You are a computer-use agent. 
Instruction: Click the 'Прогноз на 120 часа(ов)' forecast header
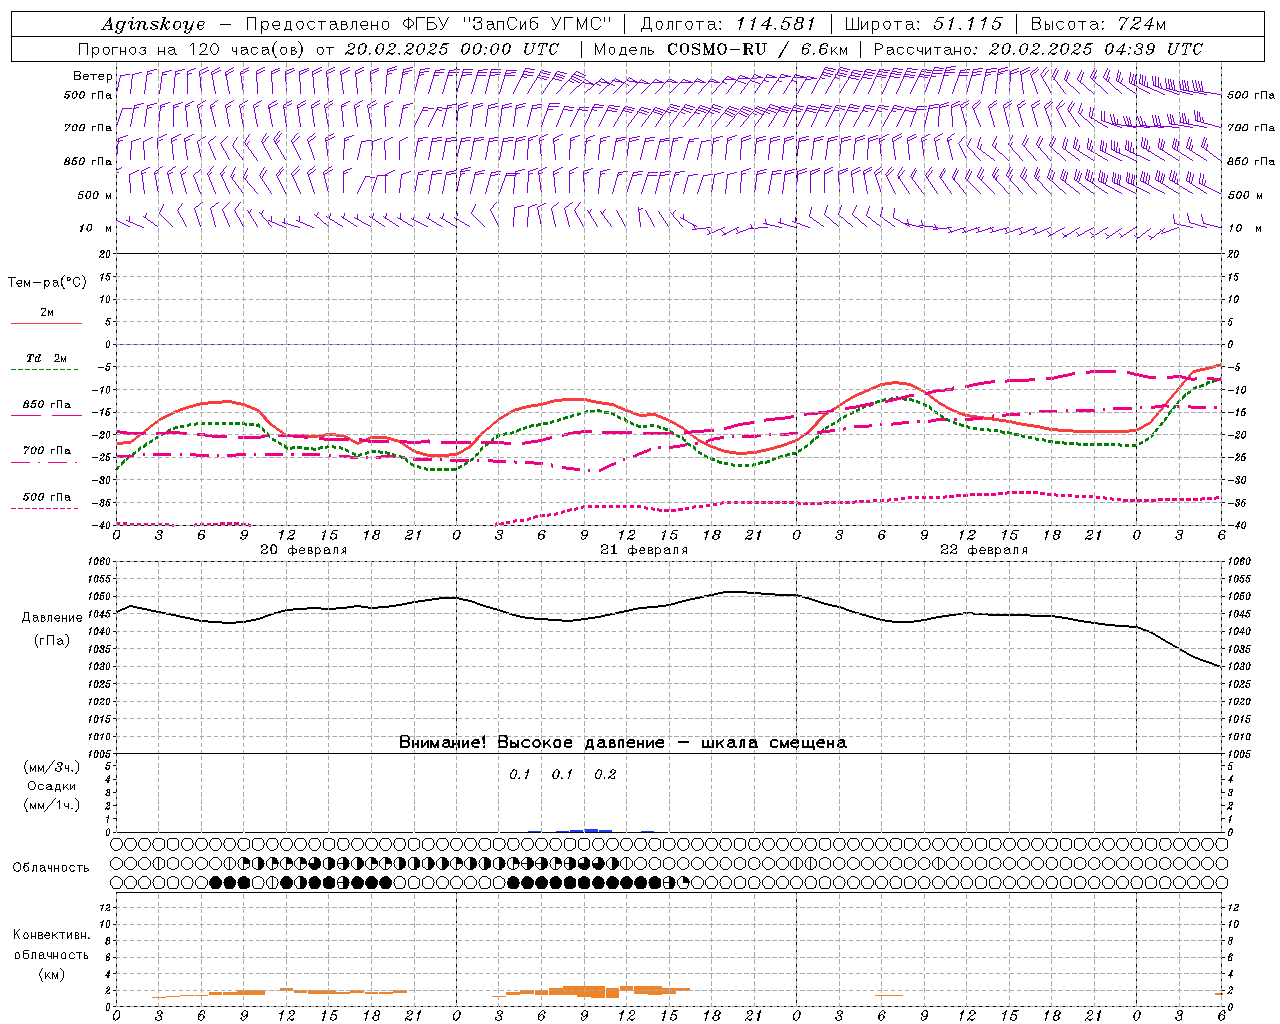[193, 49]
